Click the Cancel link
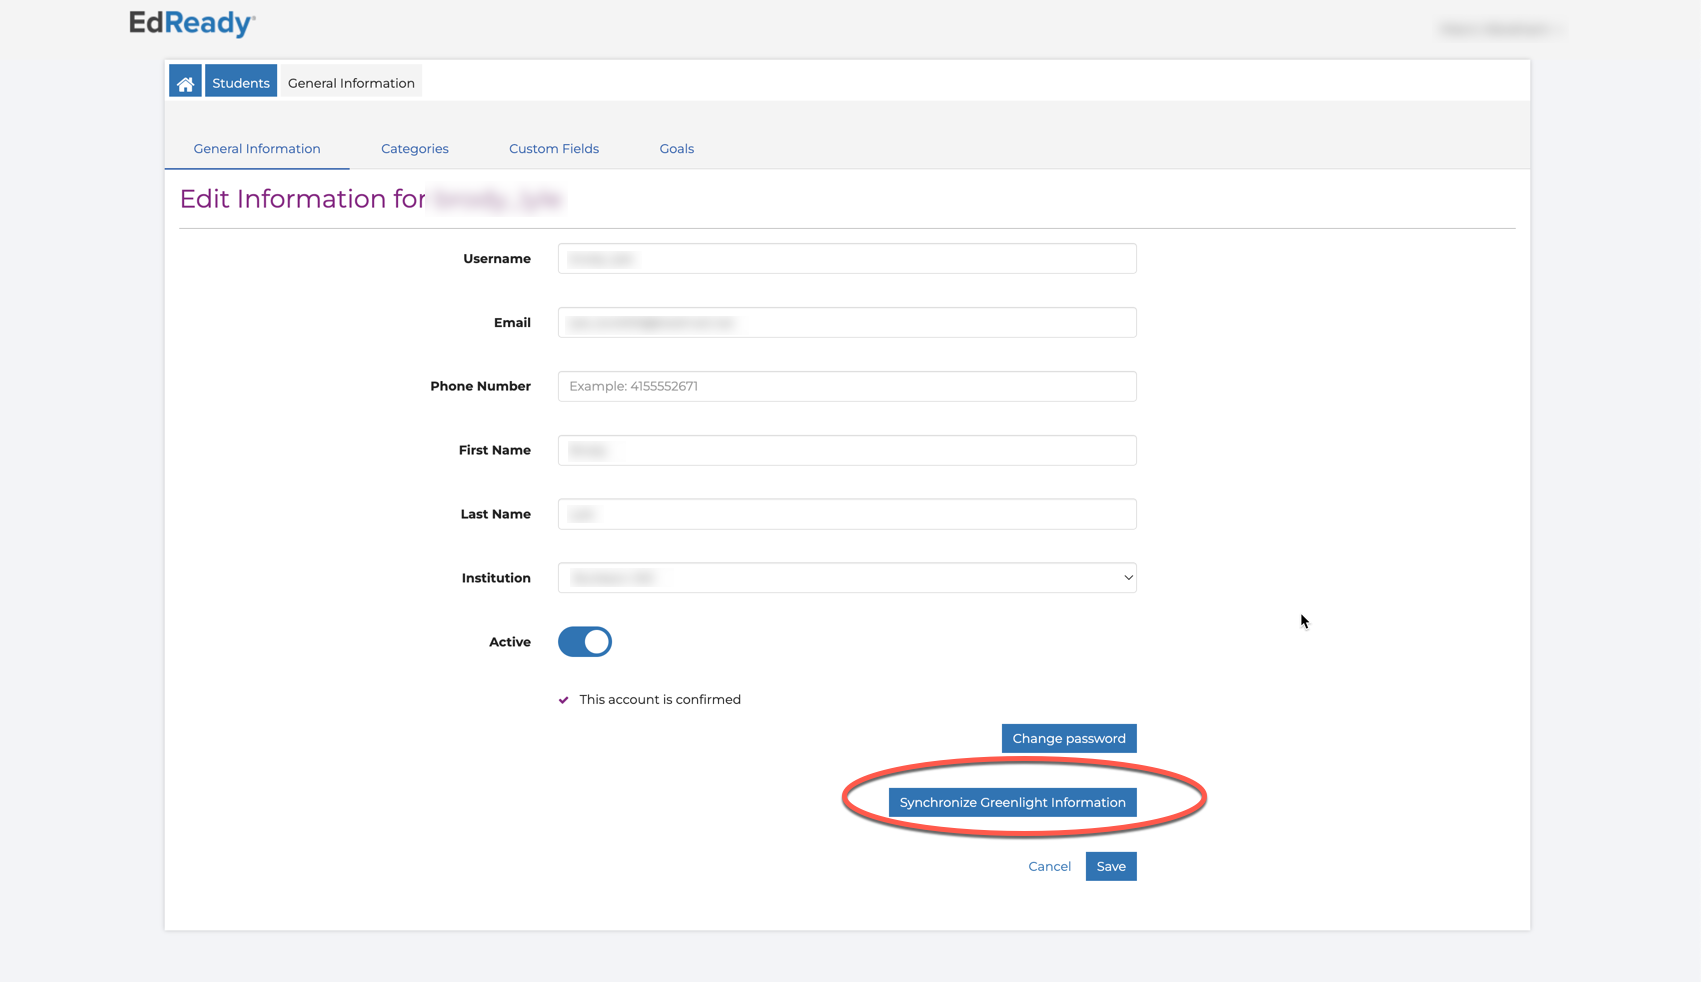 [1049, 866]
